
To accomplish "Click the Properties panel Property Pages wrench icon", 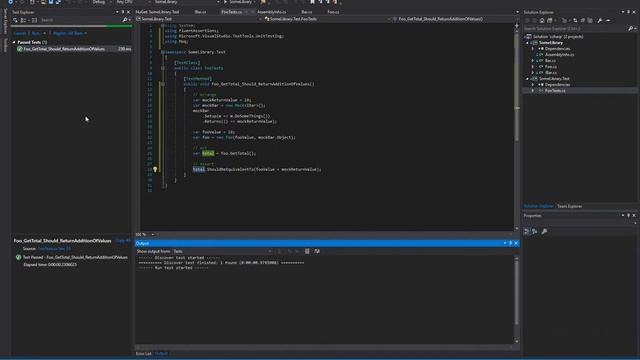I will (544, 231).
